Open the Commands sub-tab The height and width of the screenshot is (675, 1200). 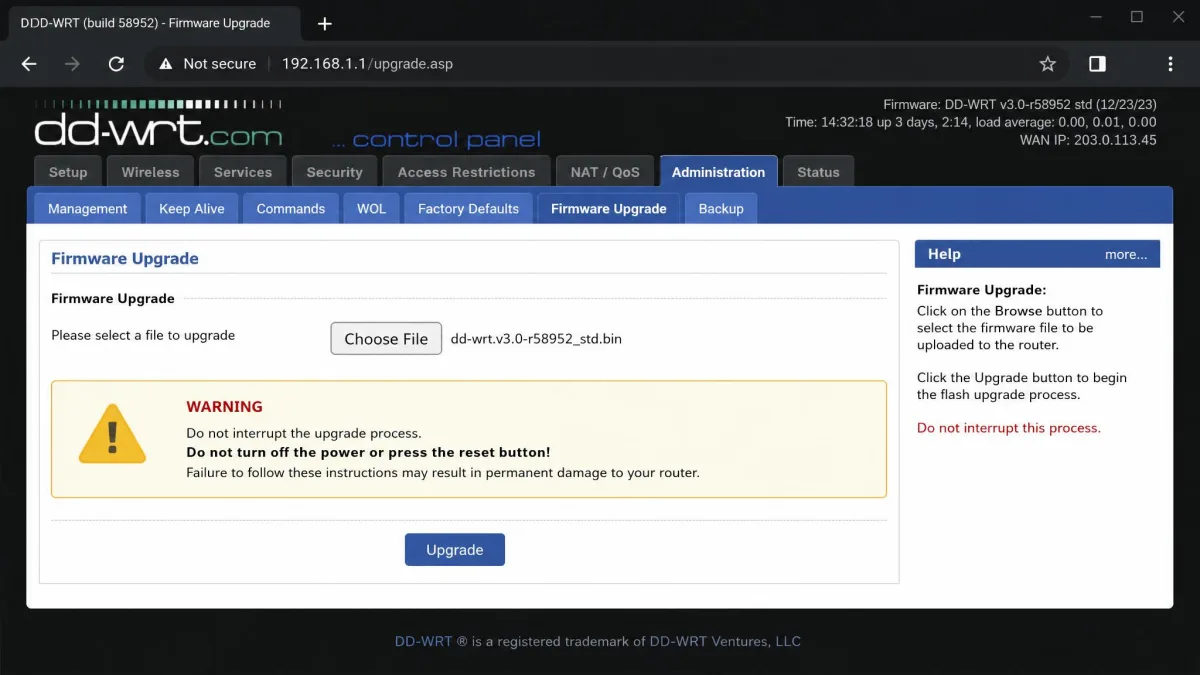[291, 209]
